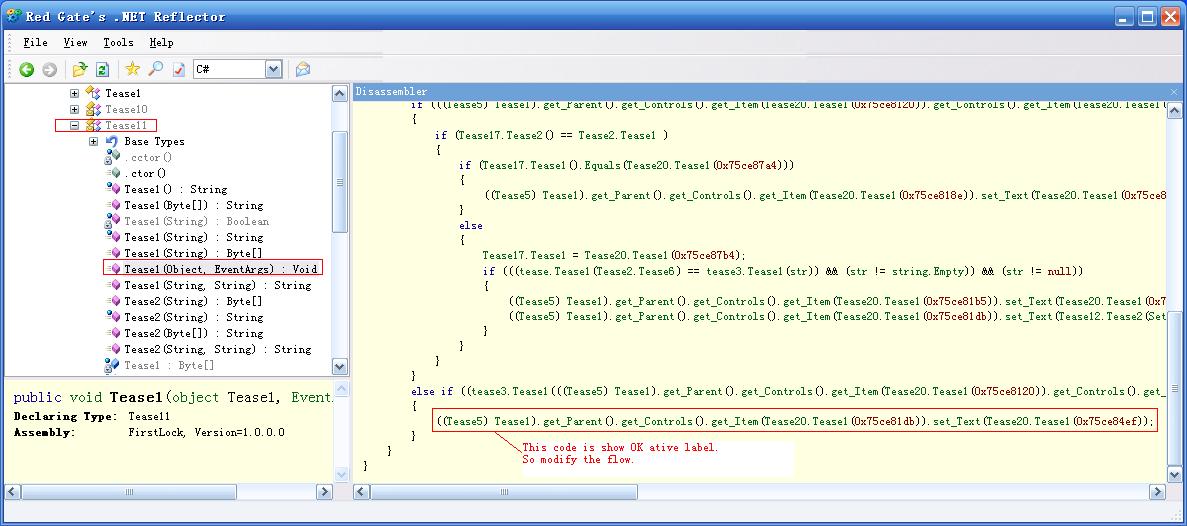Click the toolbar icon next to the magnifier
Screen dimensions: 1187x526
click(x=179, y=70)
